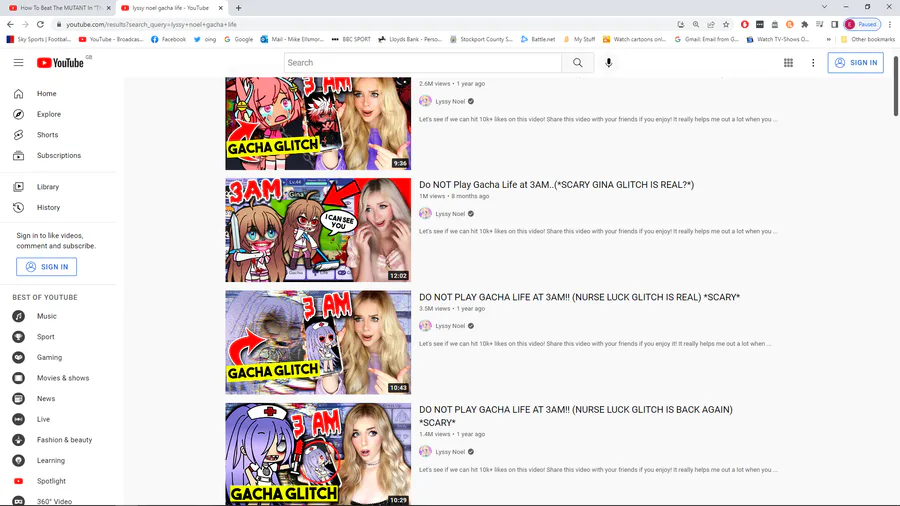
Task: Open the BBC SPORT bookmark
Action: (x=351, y=40)
